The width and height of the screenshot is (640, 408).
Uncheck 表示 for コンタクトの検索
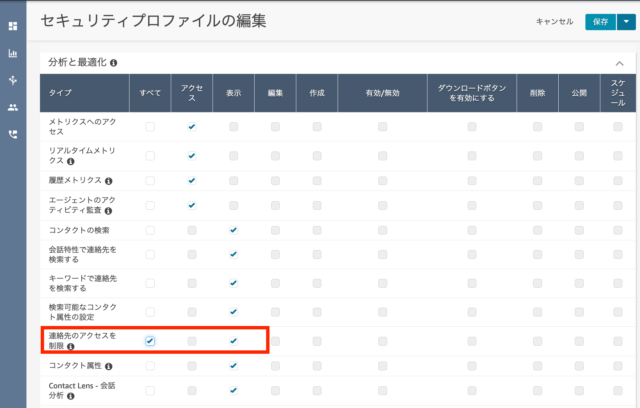pos(233,230)
